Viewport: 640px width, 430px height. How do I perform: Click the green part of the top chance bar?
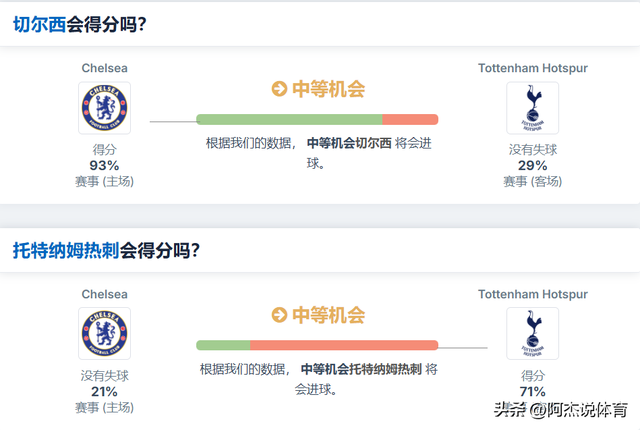click(x=289, y=120)
